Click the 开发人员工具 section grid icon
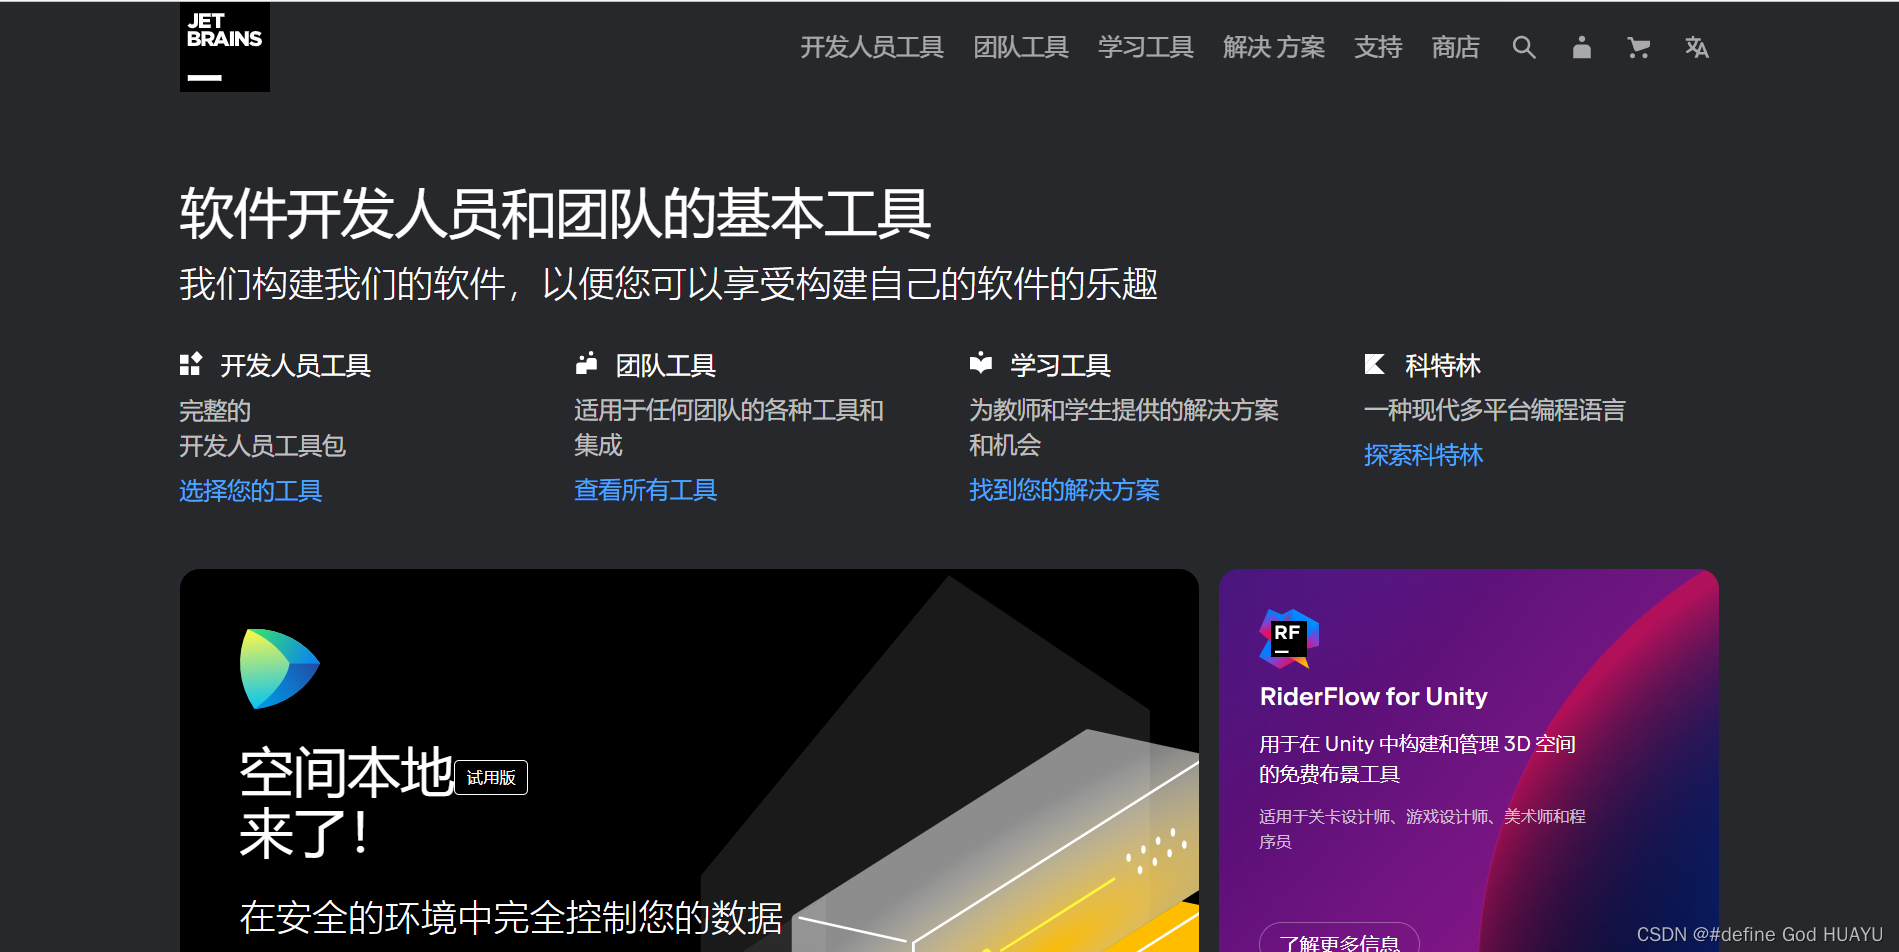Screen dimensions: 1899x952 point(190,364)
